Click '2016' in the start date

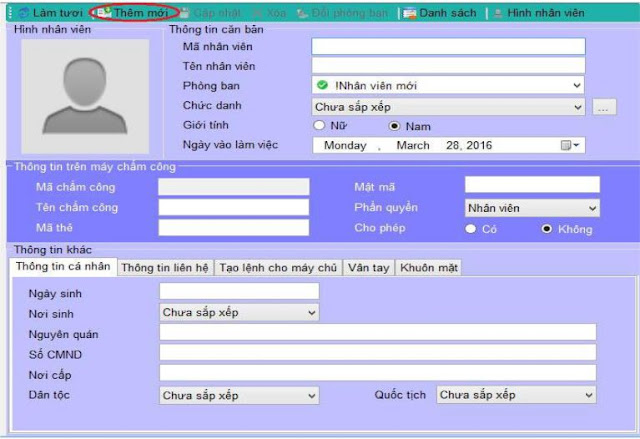(479, 145)
